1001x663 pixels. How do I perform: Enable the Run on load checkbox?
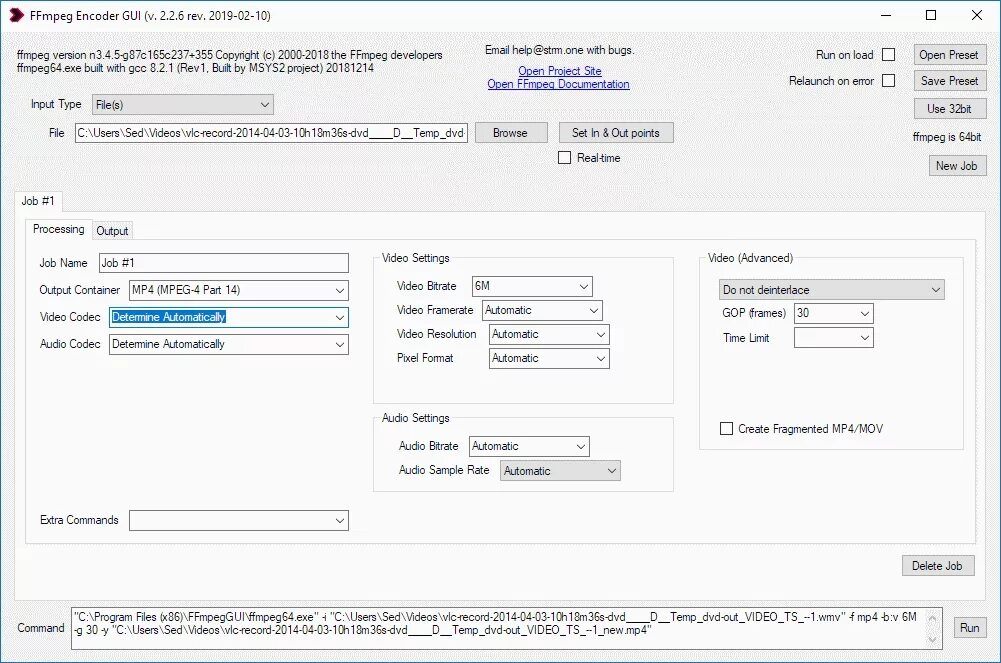[888, 55]
